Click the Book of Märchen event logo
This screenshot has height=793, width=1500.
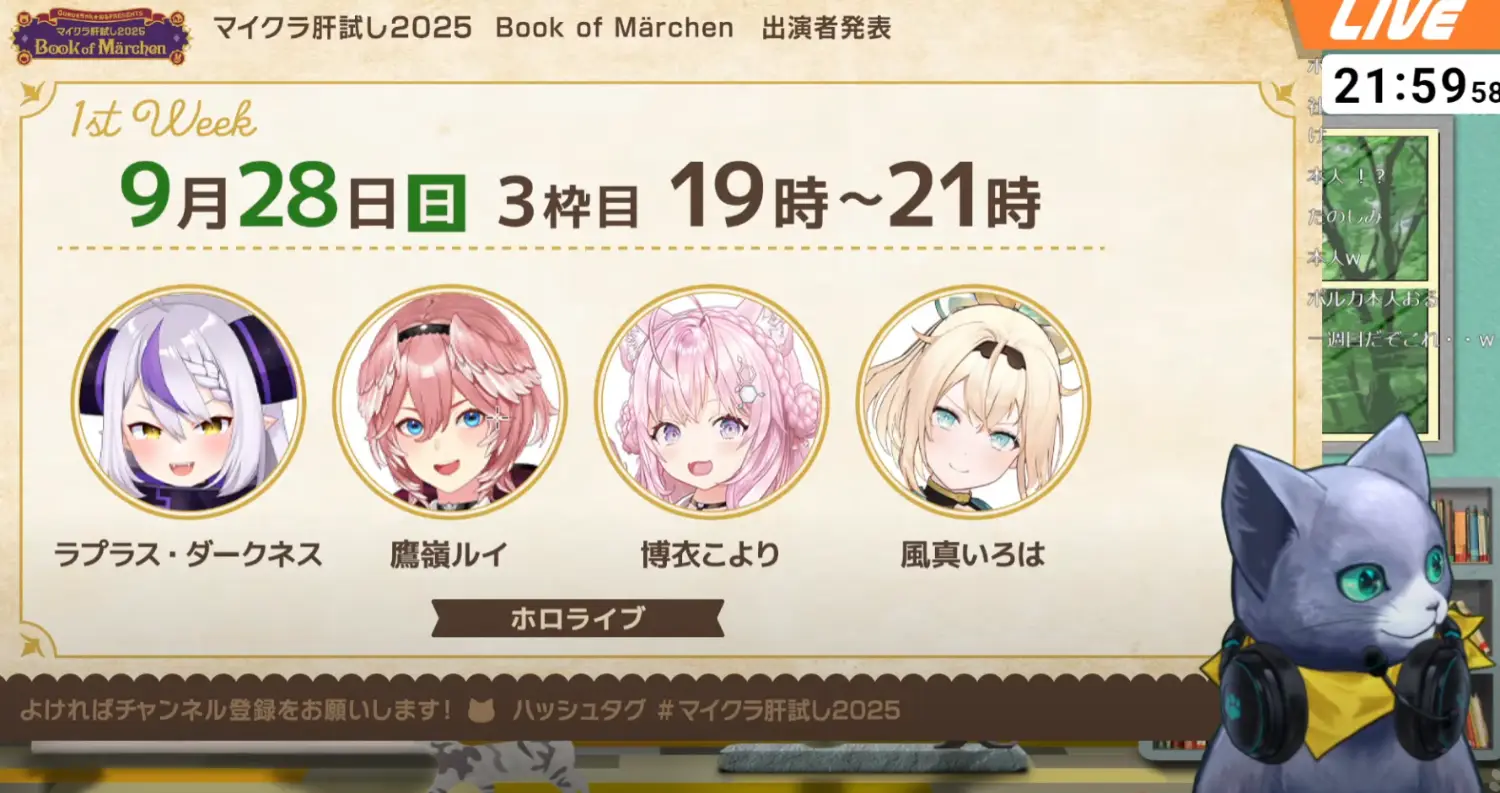(x=101, y=36)
